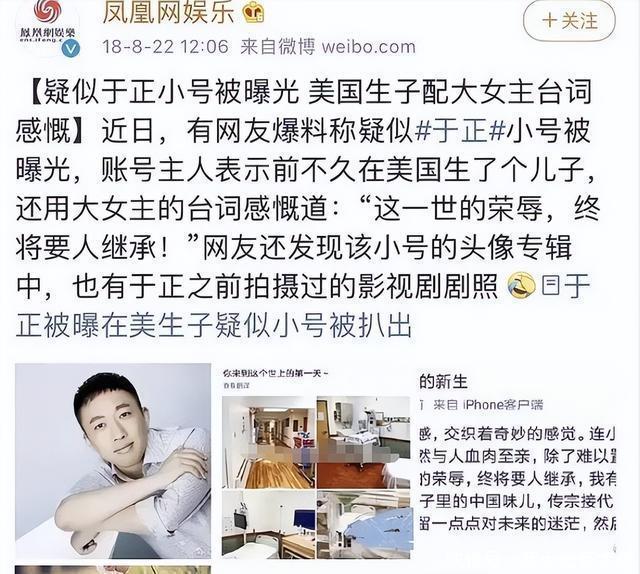Click the laughing-crying emoji in the post
Viewport: 640px width, 574px height.
[521, 286]
